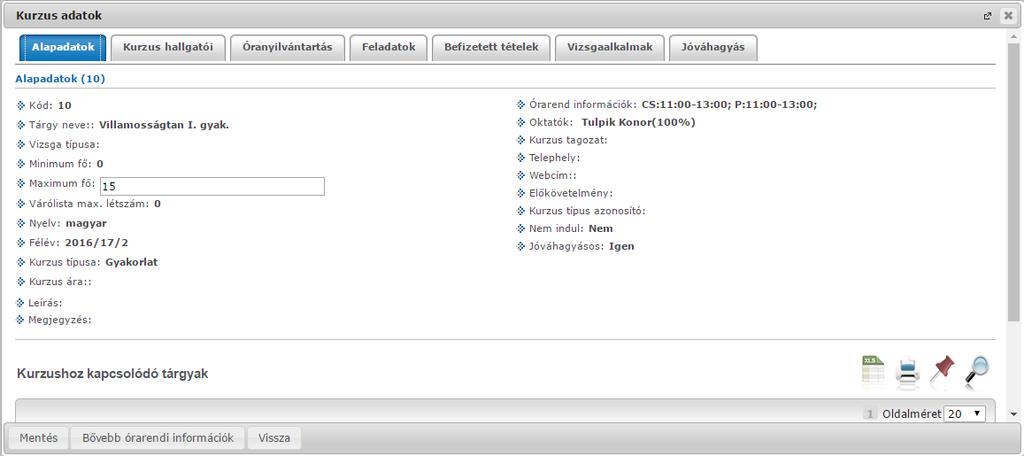Click the red pushpin icon
The width and height of the screenshot is (1024, 456).
[942, 370]
